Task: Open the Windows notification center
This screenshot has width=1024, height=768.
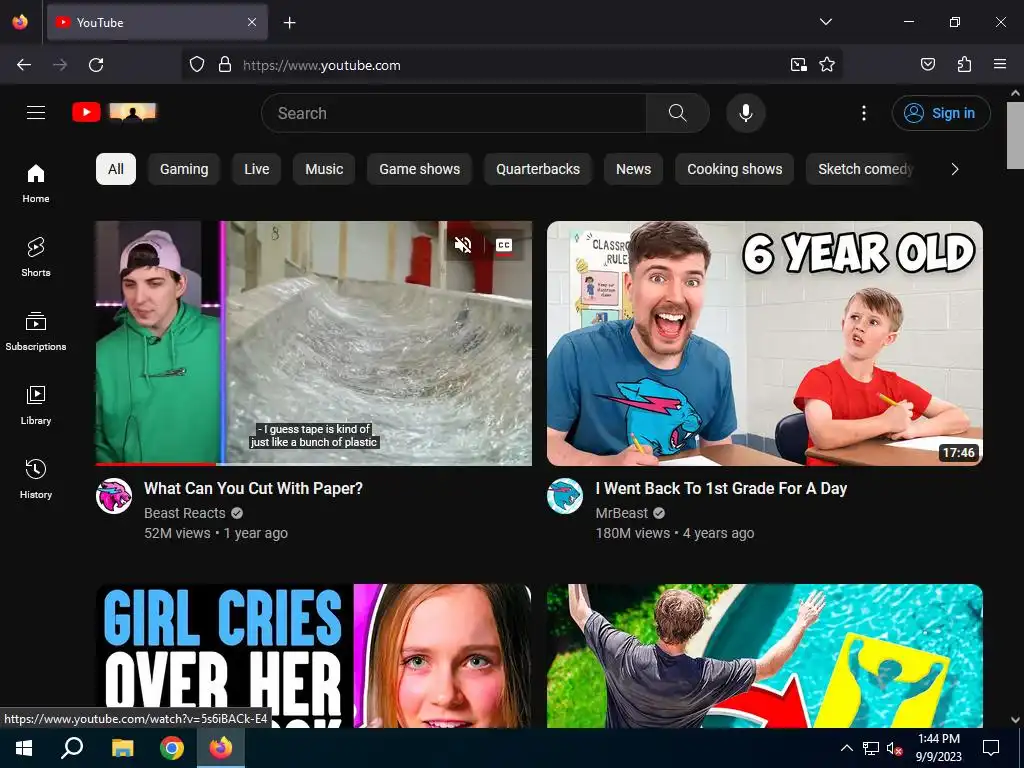Action: click(991, 748)
